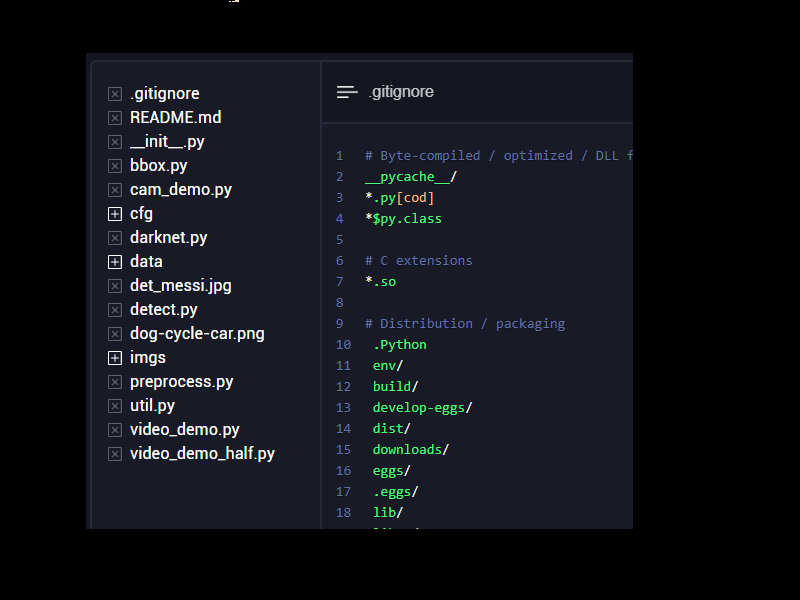The width and height of the screenshot is (800, 600).
Task: Open detect.py from the file tree
Action: coord(164,310)
